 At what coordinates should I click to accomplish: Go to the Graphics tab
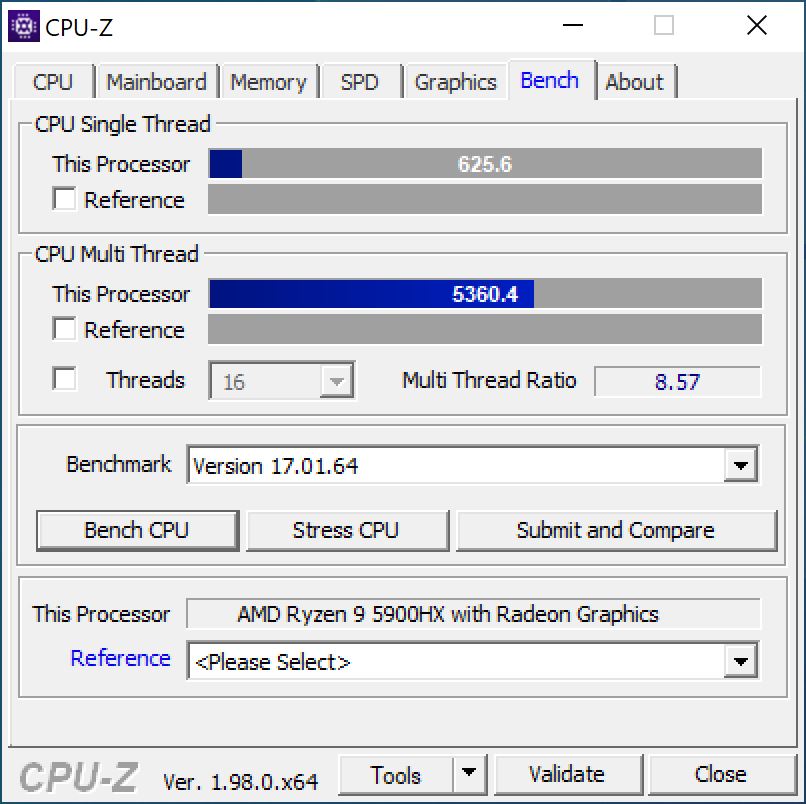455,82
